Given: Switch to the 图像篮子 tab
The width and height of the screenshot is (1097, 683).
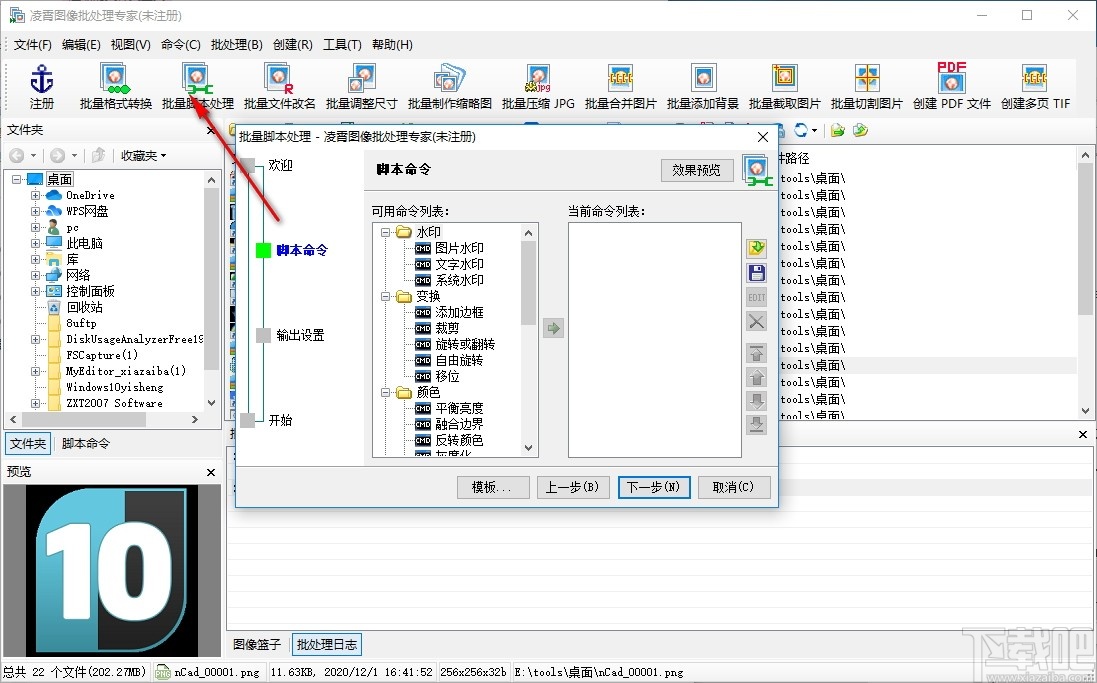Looking at the screenshot, I should [x=256, y=644].
